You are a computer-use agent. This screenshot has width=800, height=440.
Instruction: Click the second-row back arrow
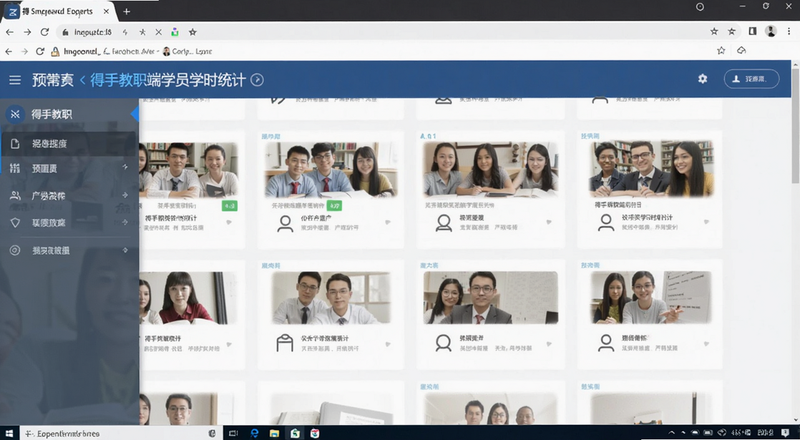coord(9,52)
